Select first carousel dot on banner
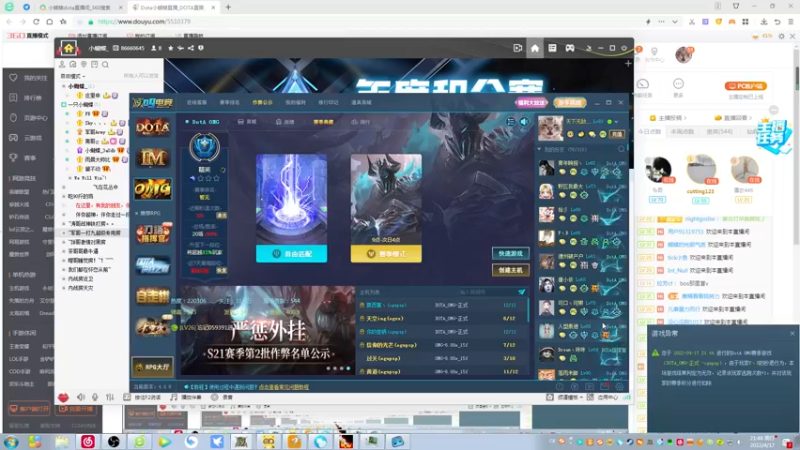Image resolution: width=800 pixels, height=450 pixels. tap(329, 368)
